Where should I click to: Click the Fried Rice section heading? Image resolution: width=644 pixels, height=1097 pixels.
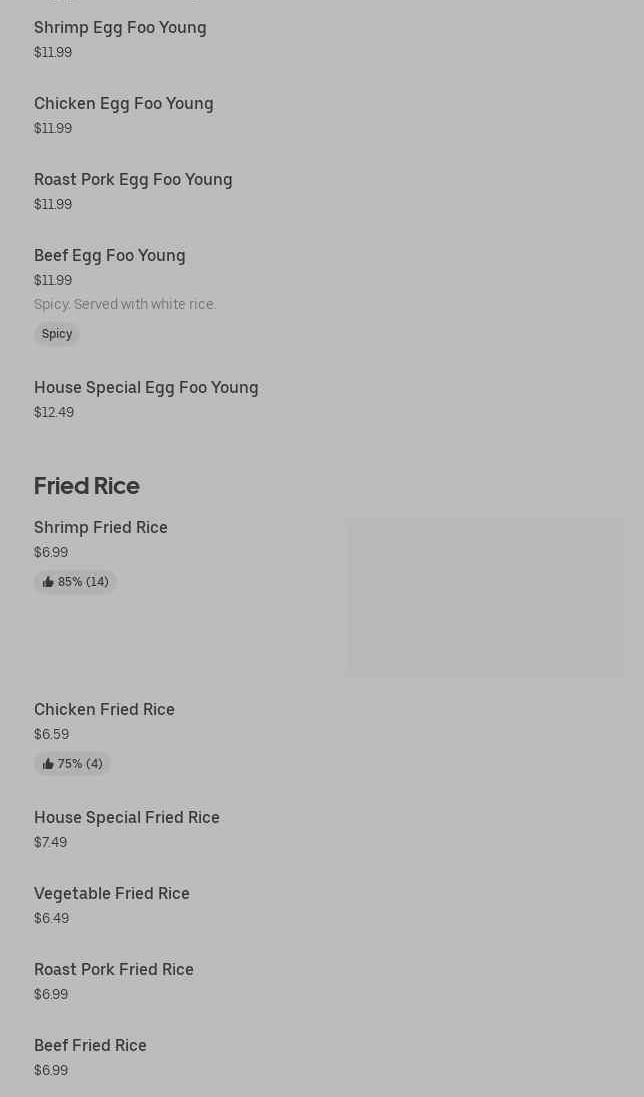[87, 486]
